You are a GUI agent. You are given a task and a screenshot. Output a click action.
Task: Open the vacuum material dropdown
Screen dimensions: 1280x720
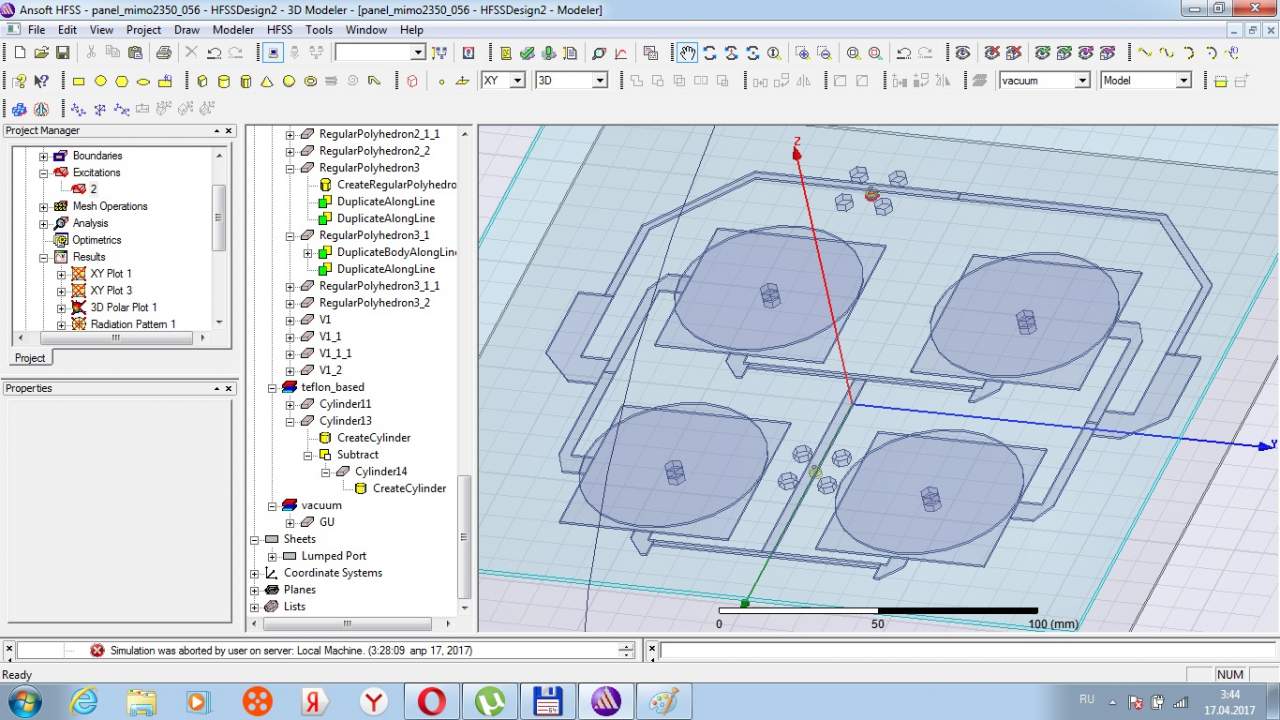pyautogui.click(x=1082, y=81)
